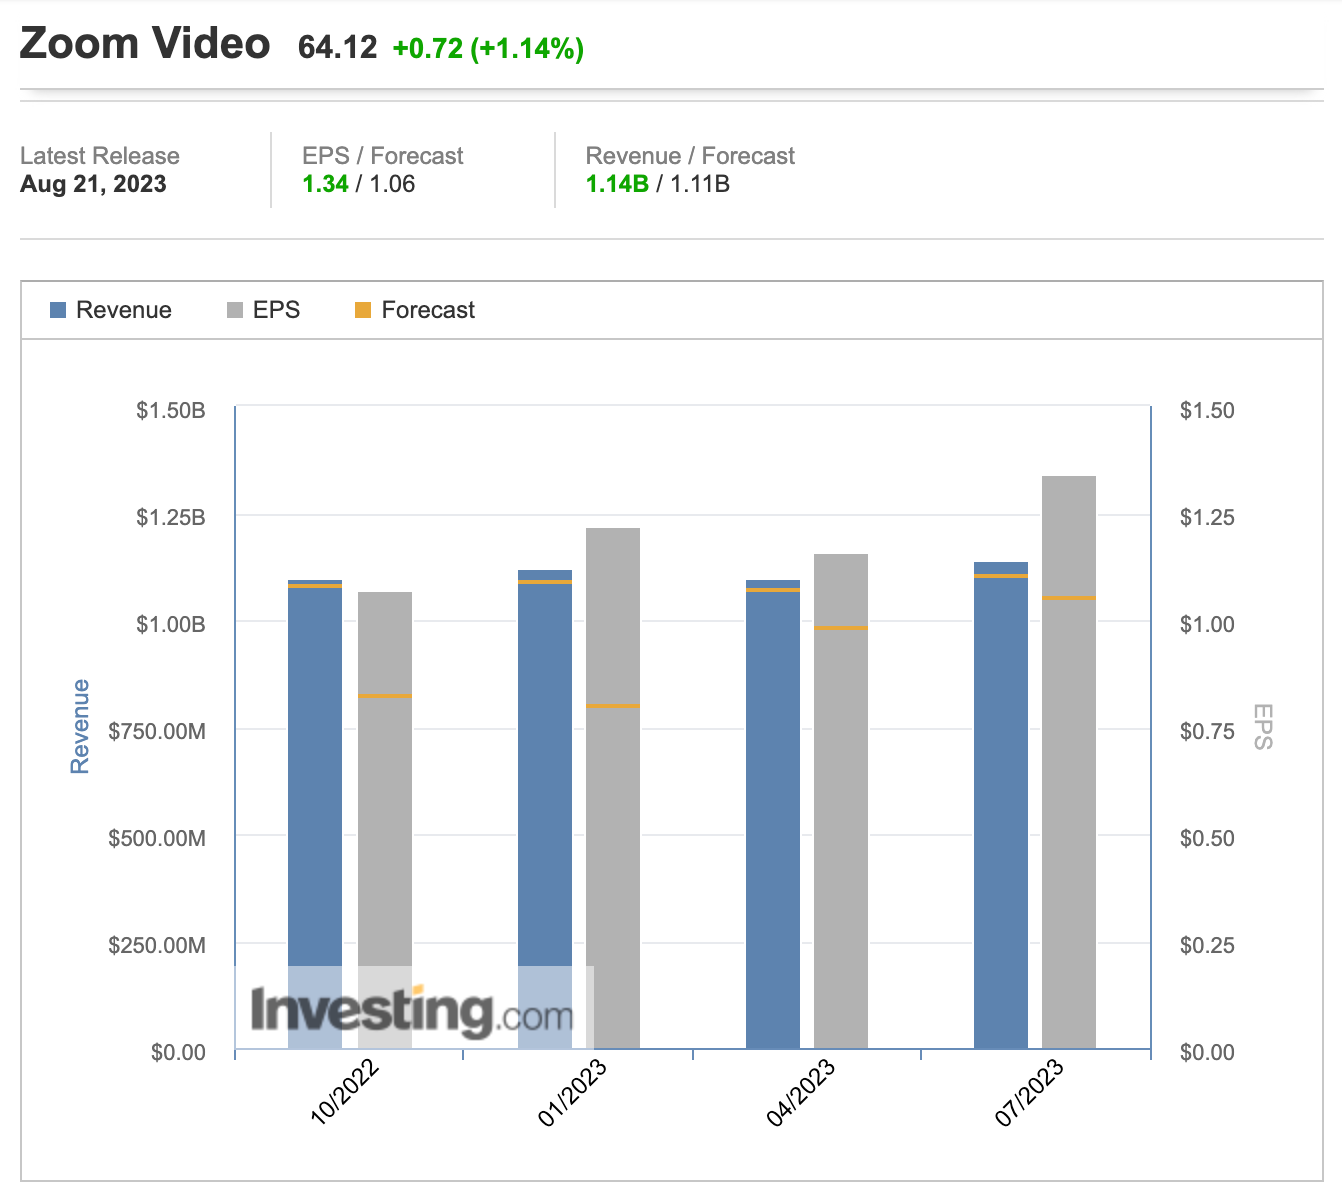Select the Aug 21, 2023 release date
This screenshot has width=1342, height=1200.
[93, 184]
